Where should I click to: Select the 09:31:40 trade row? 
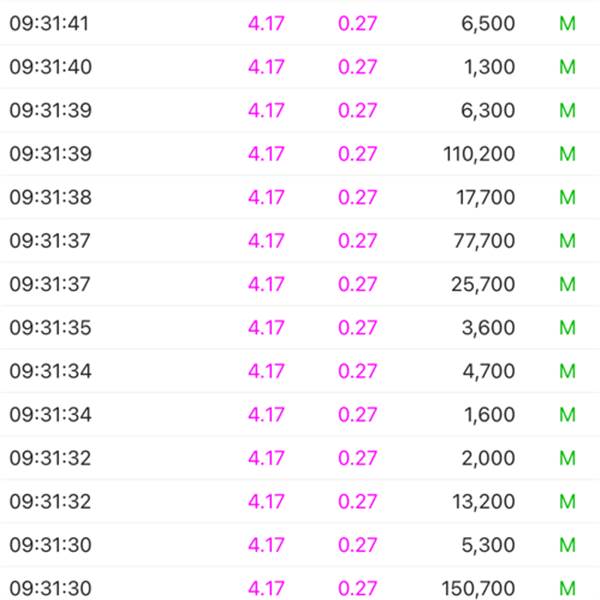pos(300,67)
